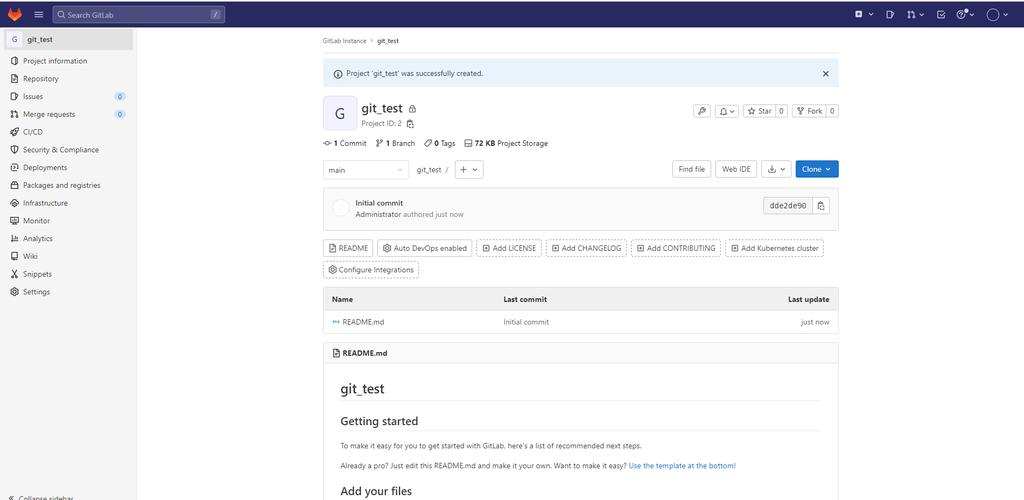Click the GitLab fox logo
This screenshot has width=1024, height=500.
tap(14, 14)
